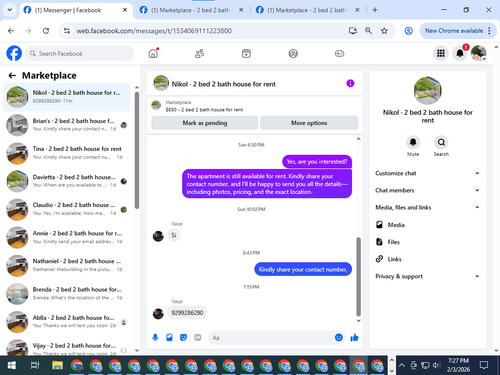Image resolution: width=500 pixels, height=375 pixels.
Task: Bookmark page with the star icon
Action: coord(384,31)
